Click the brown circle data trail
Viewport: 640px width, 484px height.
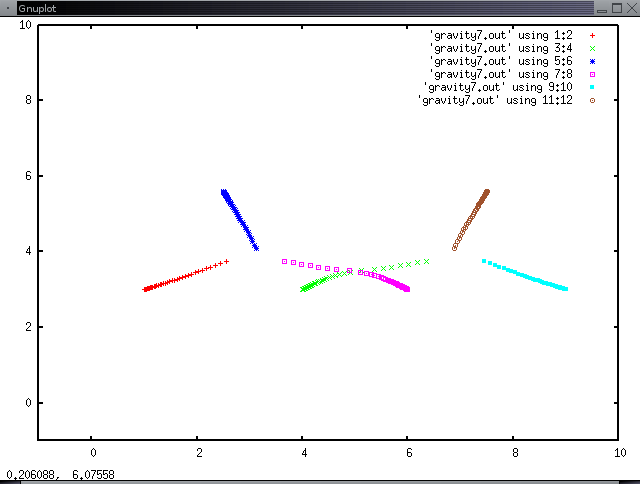point(471,220)
